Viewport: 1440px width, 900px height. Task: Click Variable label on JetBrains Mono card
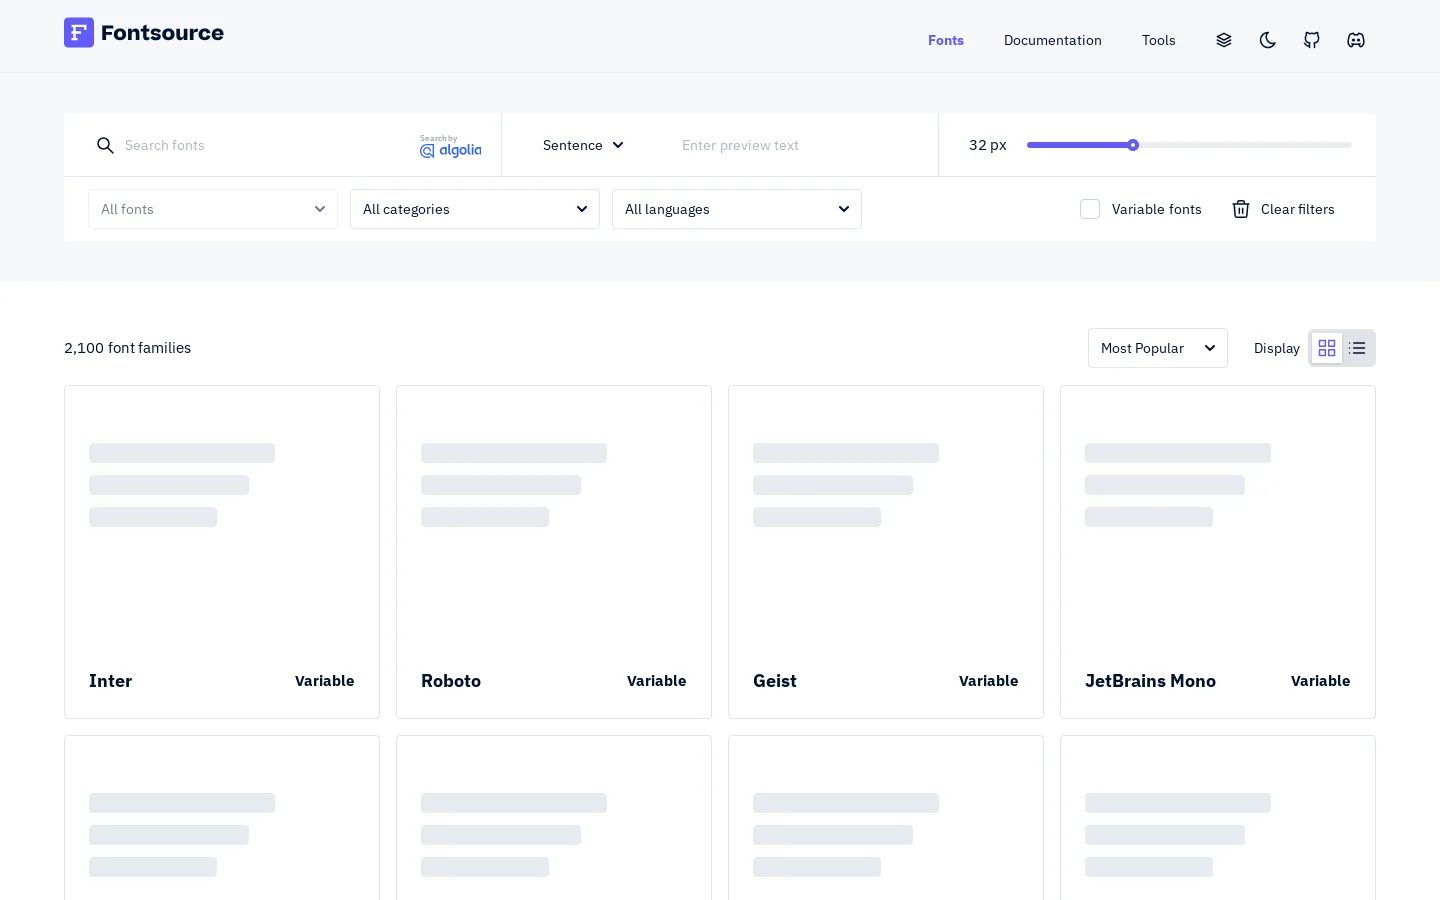coord(1321,681)
